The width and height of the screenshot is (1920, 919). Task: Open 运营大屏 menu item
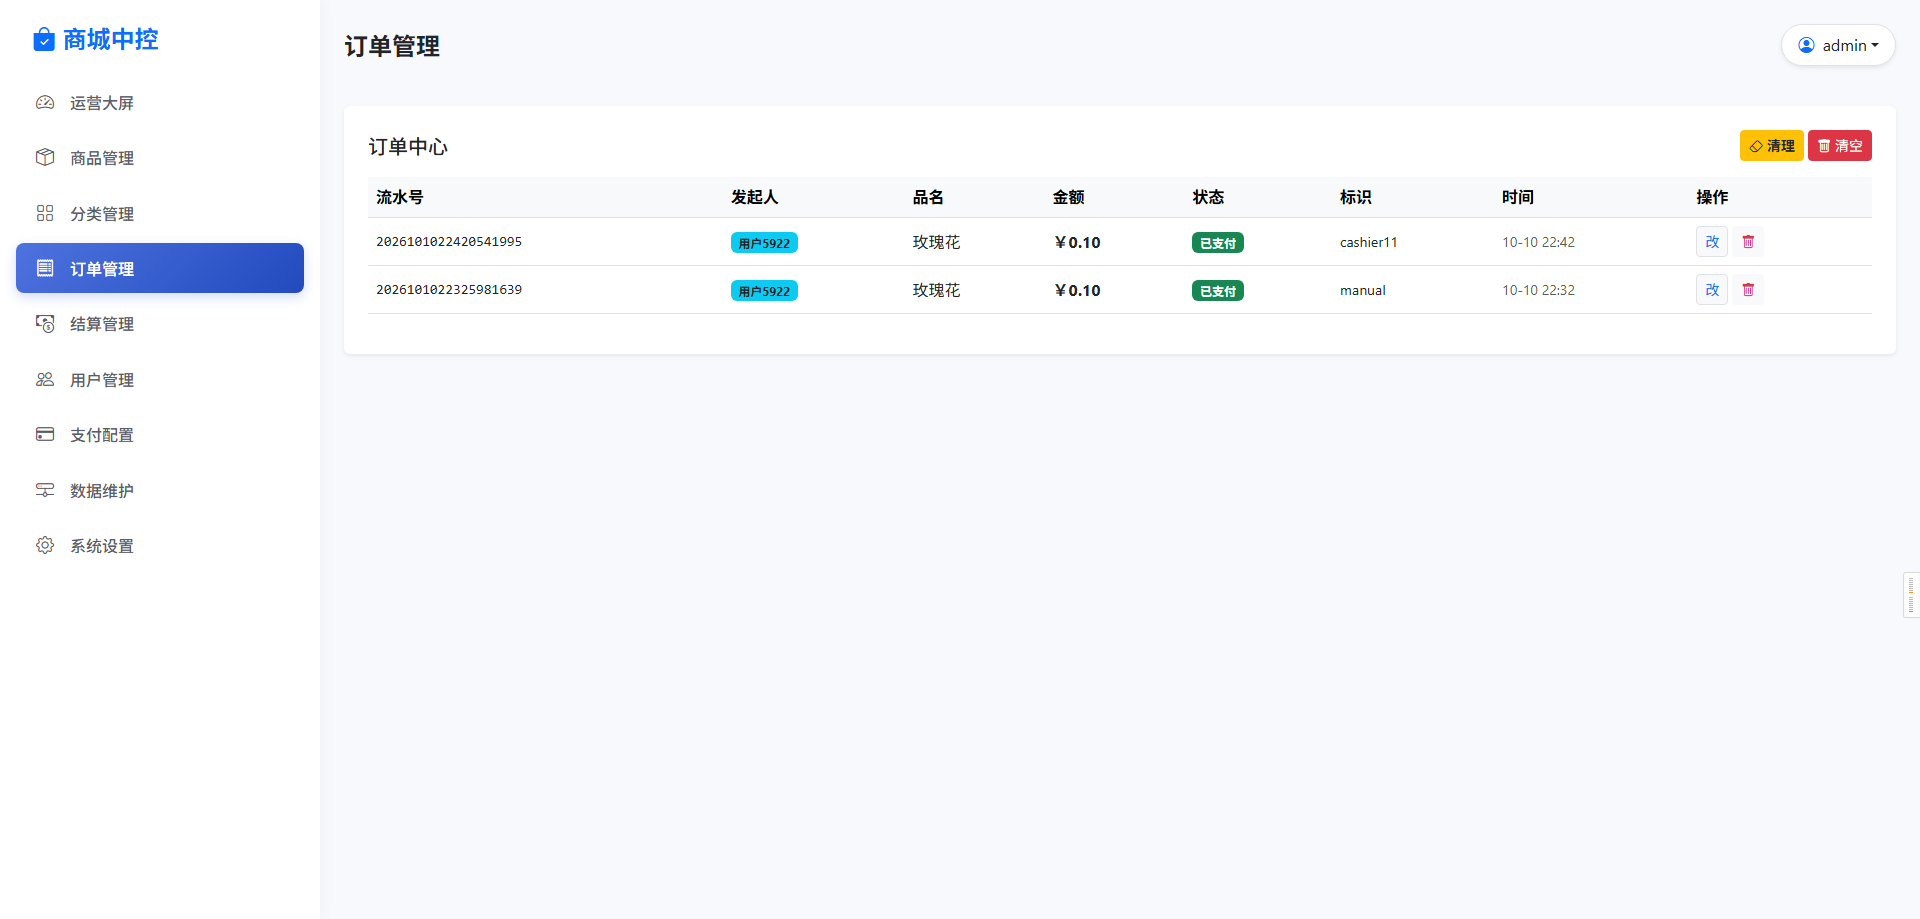[x=160, y=102]
